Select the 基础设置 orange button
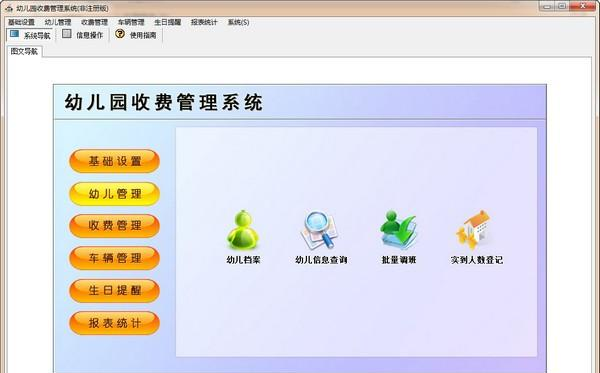This screenshot has height=373, width=600. (114, 161)
